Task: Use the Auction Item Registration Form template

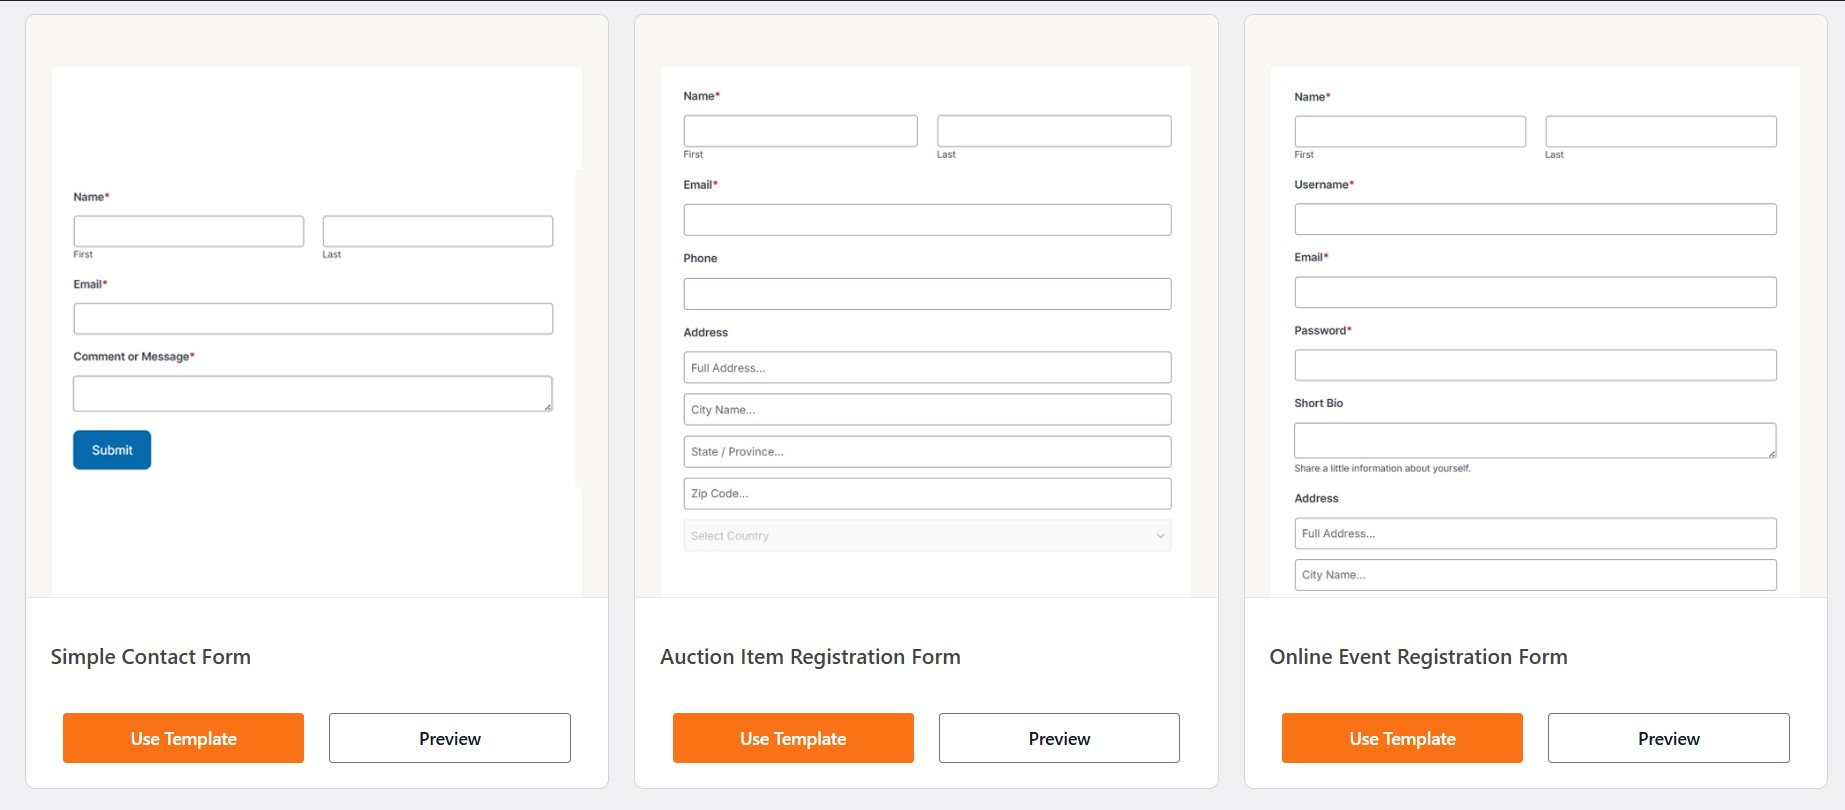Action: (x=793, y=738)
